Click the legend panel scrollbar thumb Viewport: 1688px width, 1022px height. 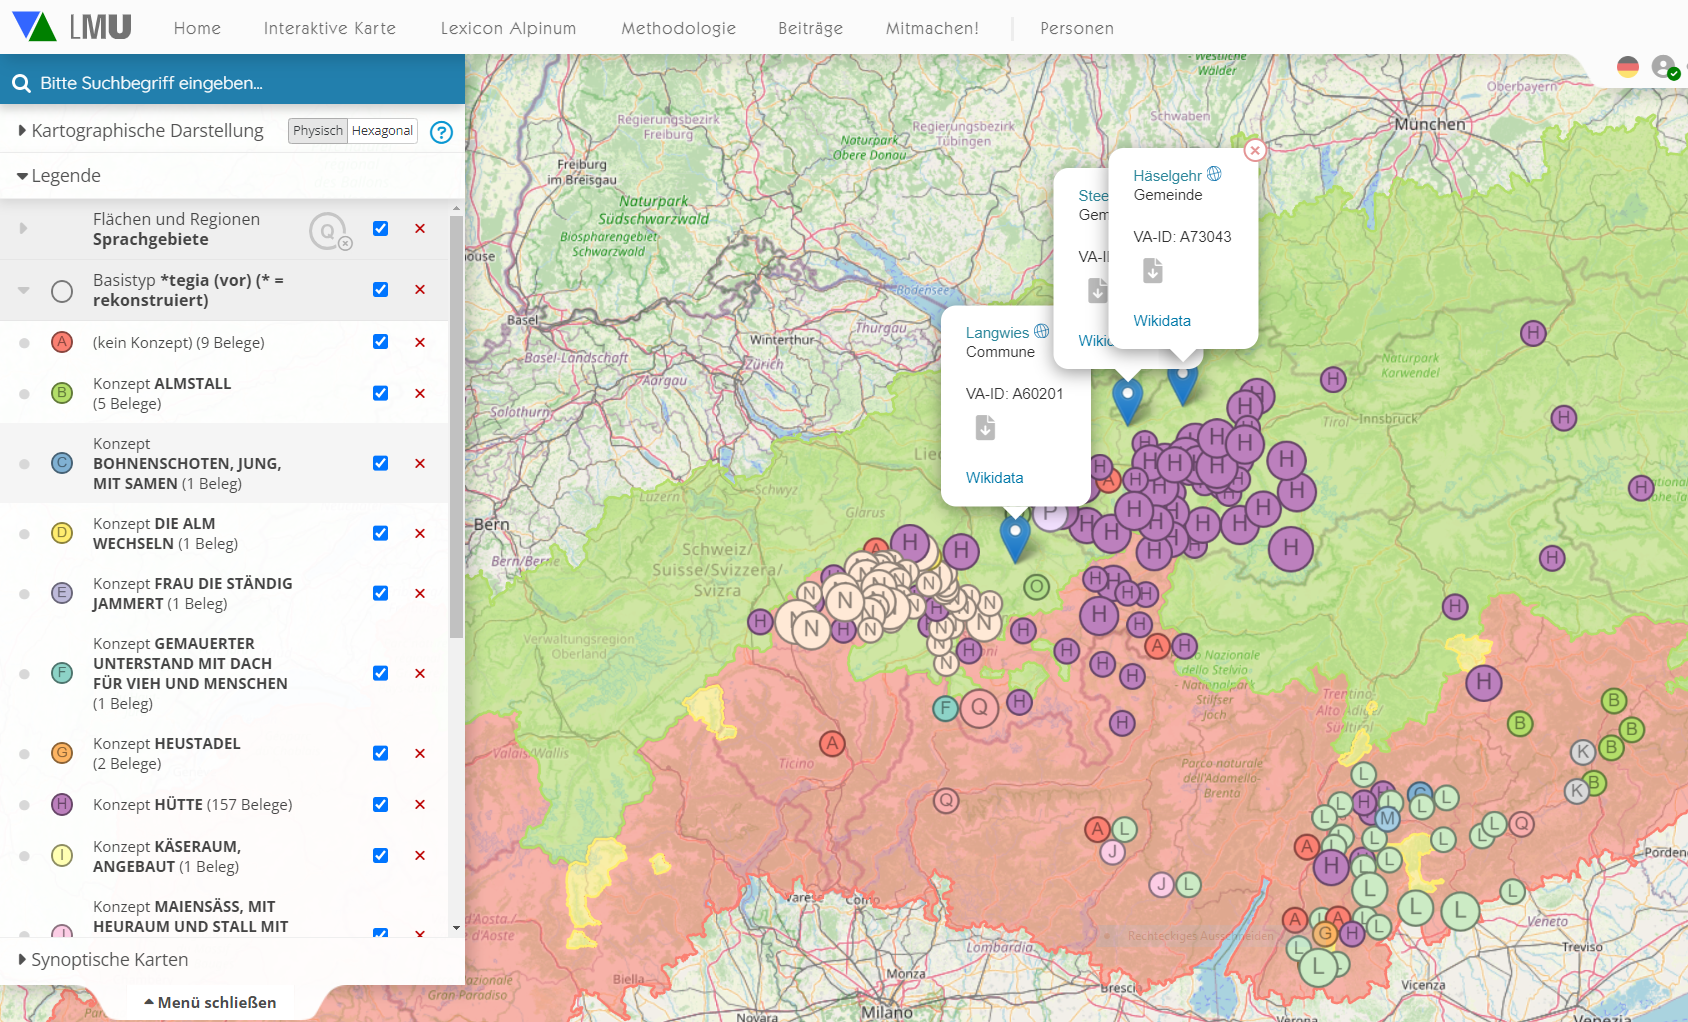(x=456, y=426)
